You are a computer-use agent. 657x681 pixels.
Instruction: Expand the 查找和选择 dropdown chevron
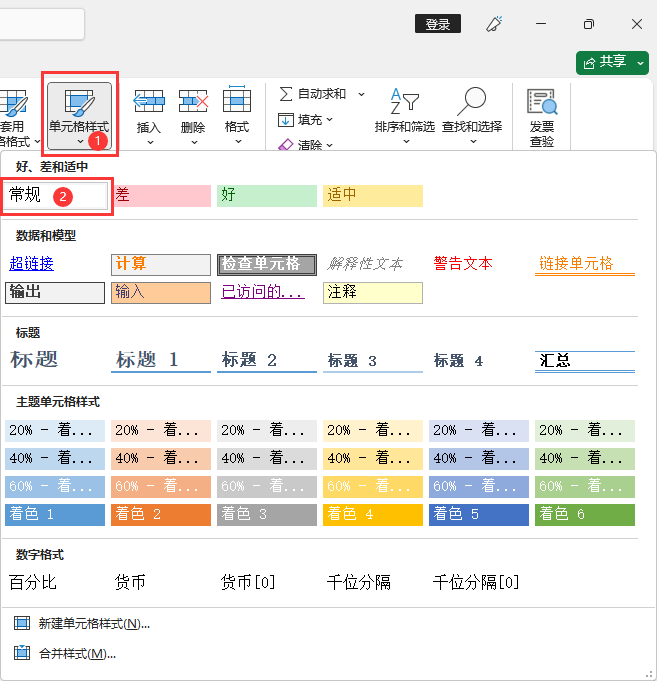click(473, 142)
